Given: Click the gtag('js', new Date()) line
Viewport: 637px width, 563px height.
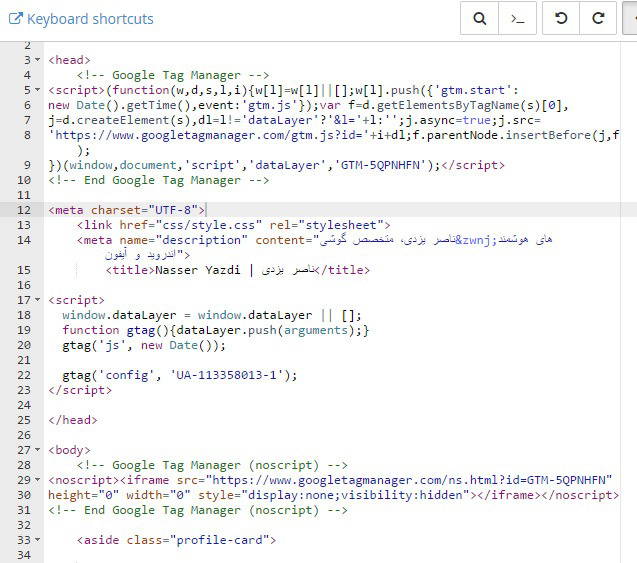Looking at the screenshot, I should [144, 345].
